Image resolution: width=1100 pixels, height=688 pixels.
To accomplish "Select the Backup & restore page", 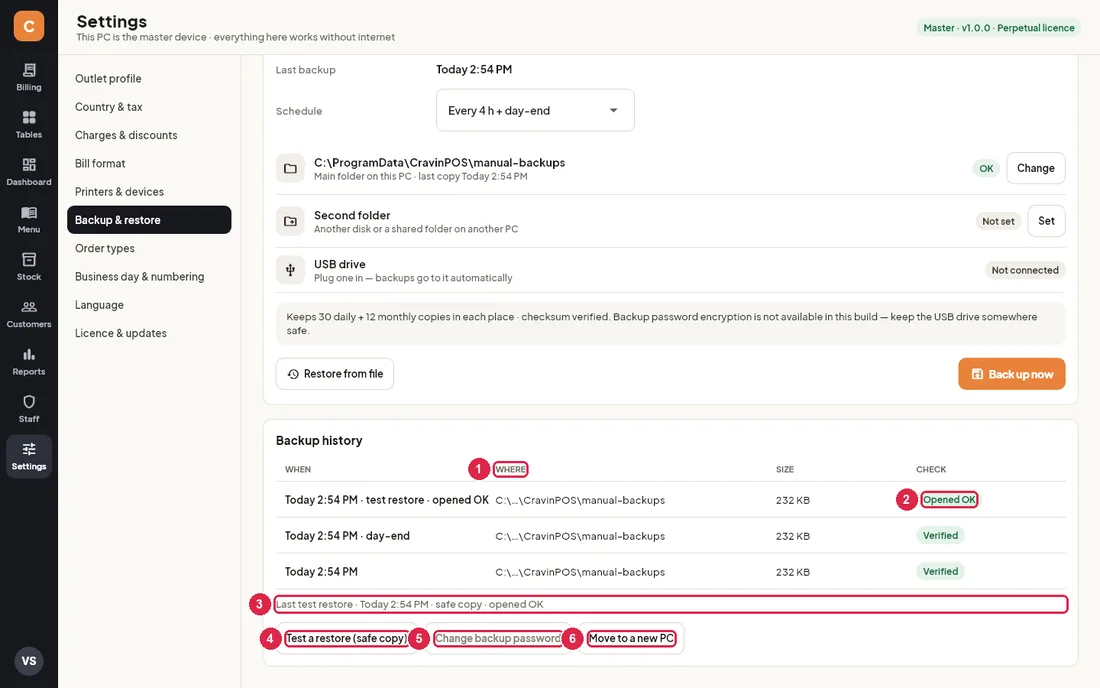I will coord(149,220).
